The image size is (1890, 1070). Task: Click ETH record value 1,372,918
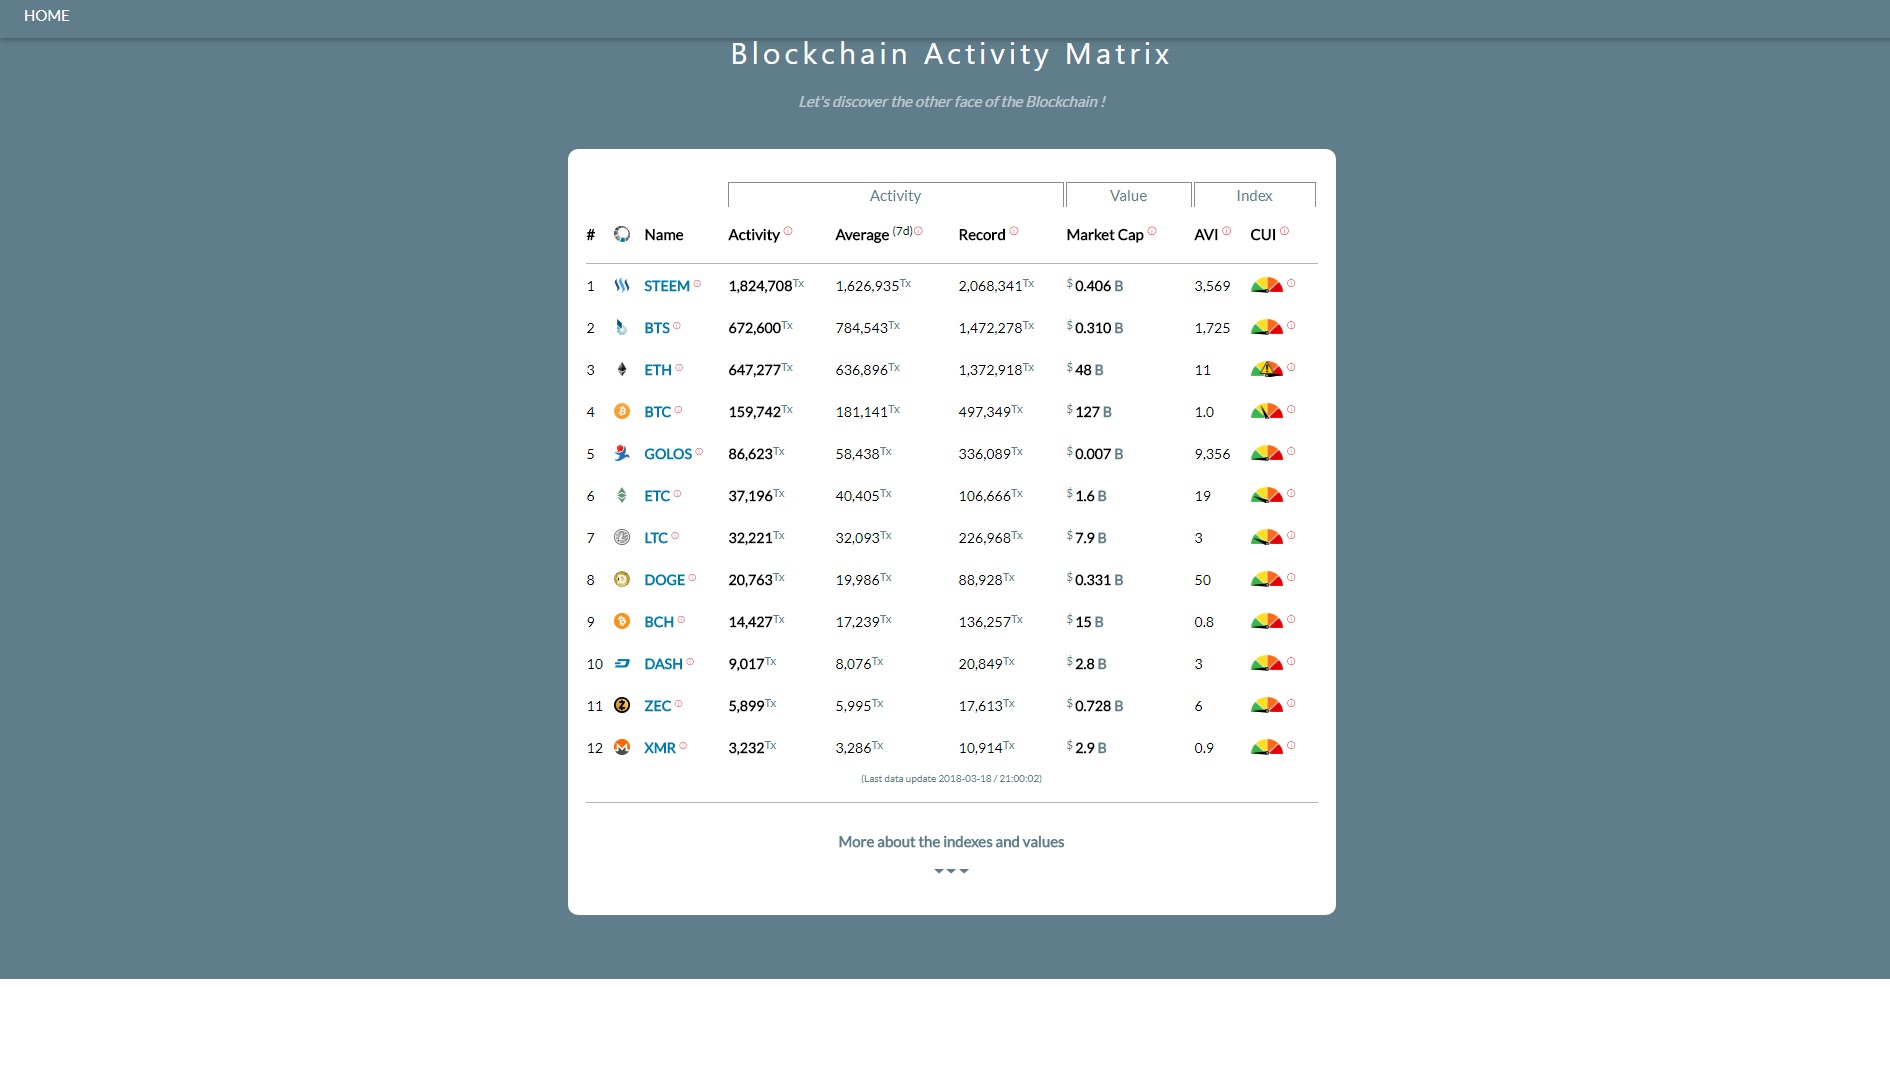pos(990,370)
